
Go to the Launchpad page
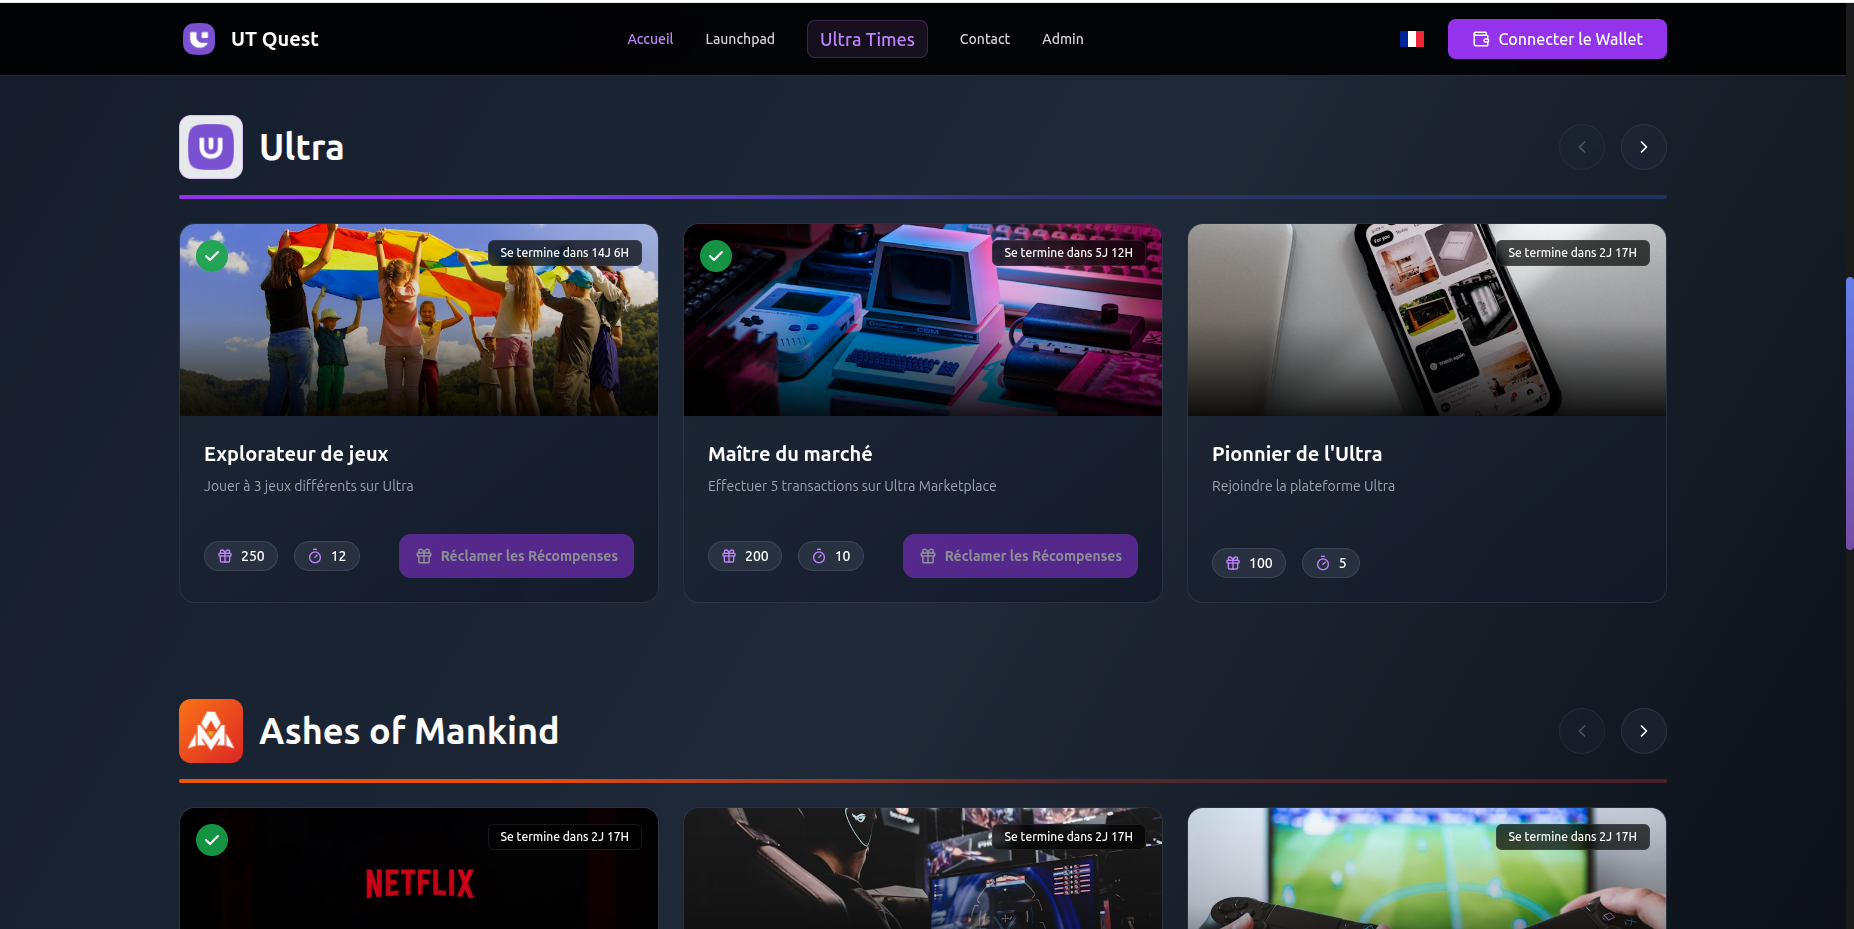(x=739, y=39)
